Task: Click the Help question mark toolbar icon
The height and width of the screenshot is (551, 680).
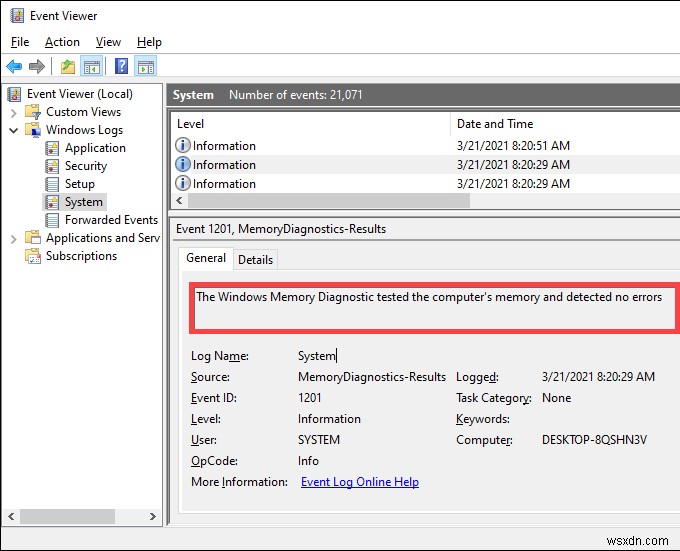Action: (121, 66)
